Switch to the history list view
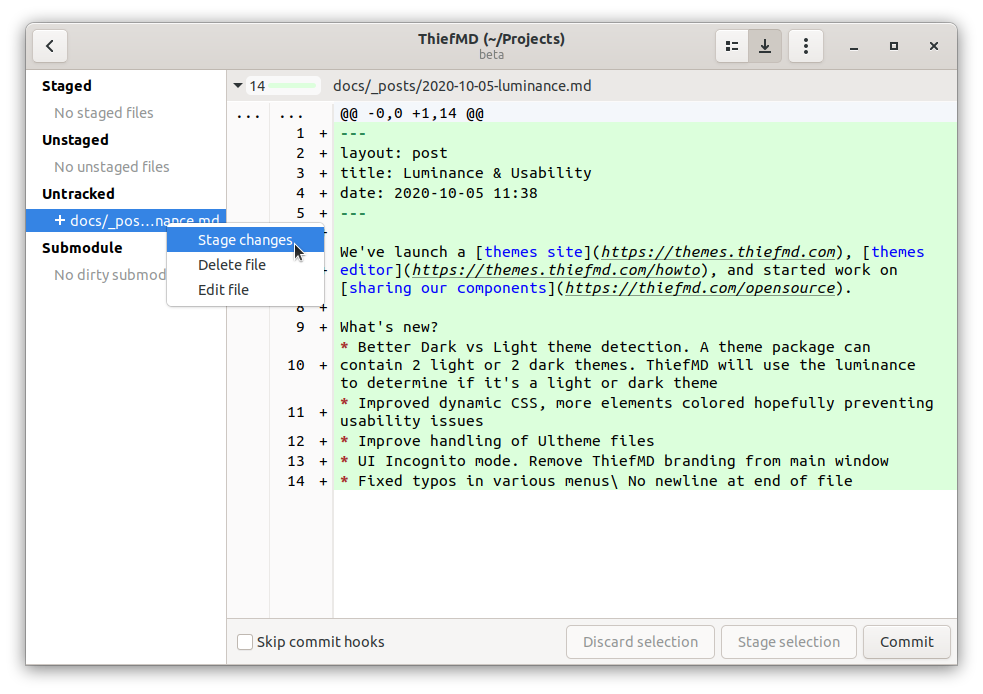The image size is (983, 694). pos(731,46)
